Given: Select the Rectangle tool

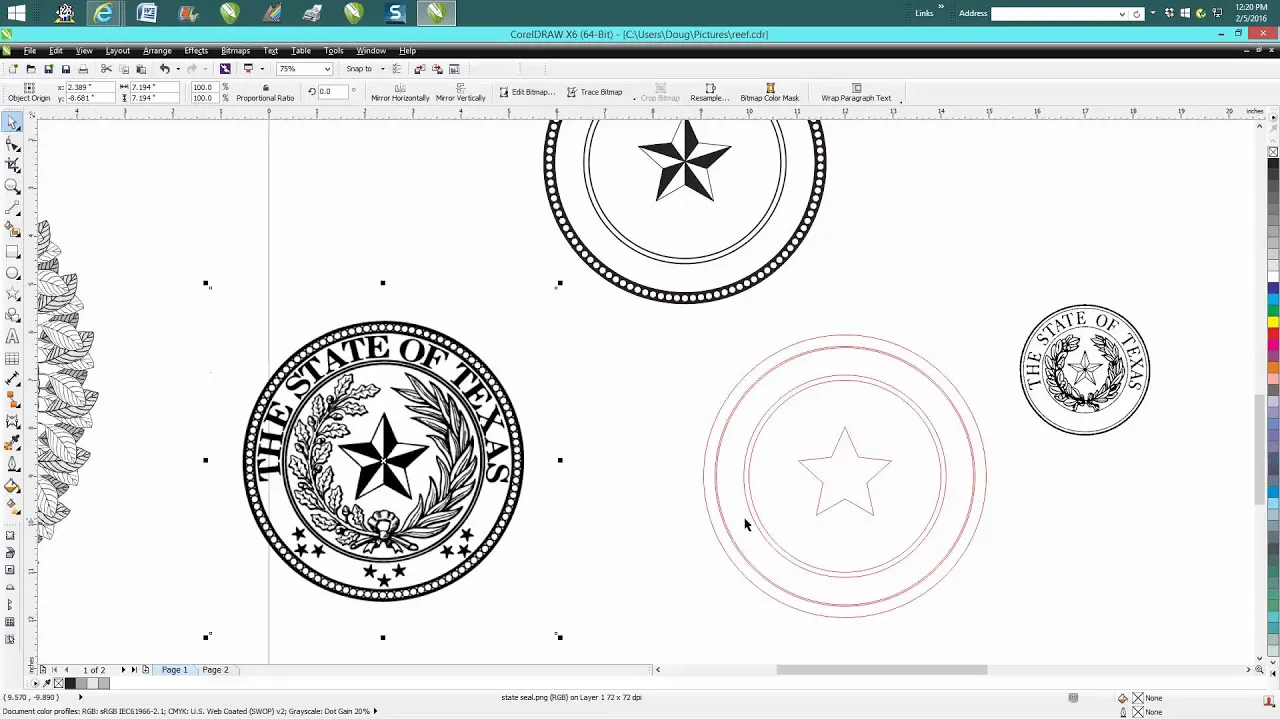Looking at the screenshot, I should (x=12, y=252).
